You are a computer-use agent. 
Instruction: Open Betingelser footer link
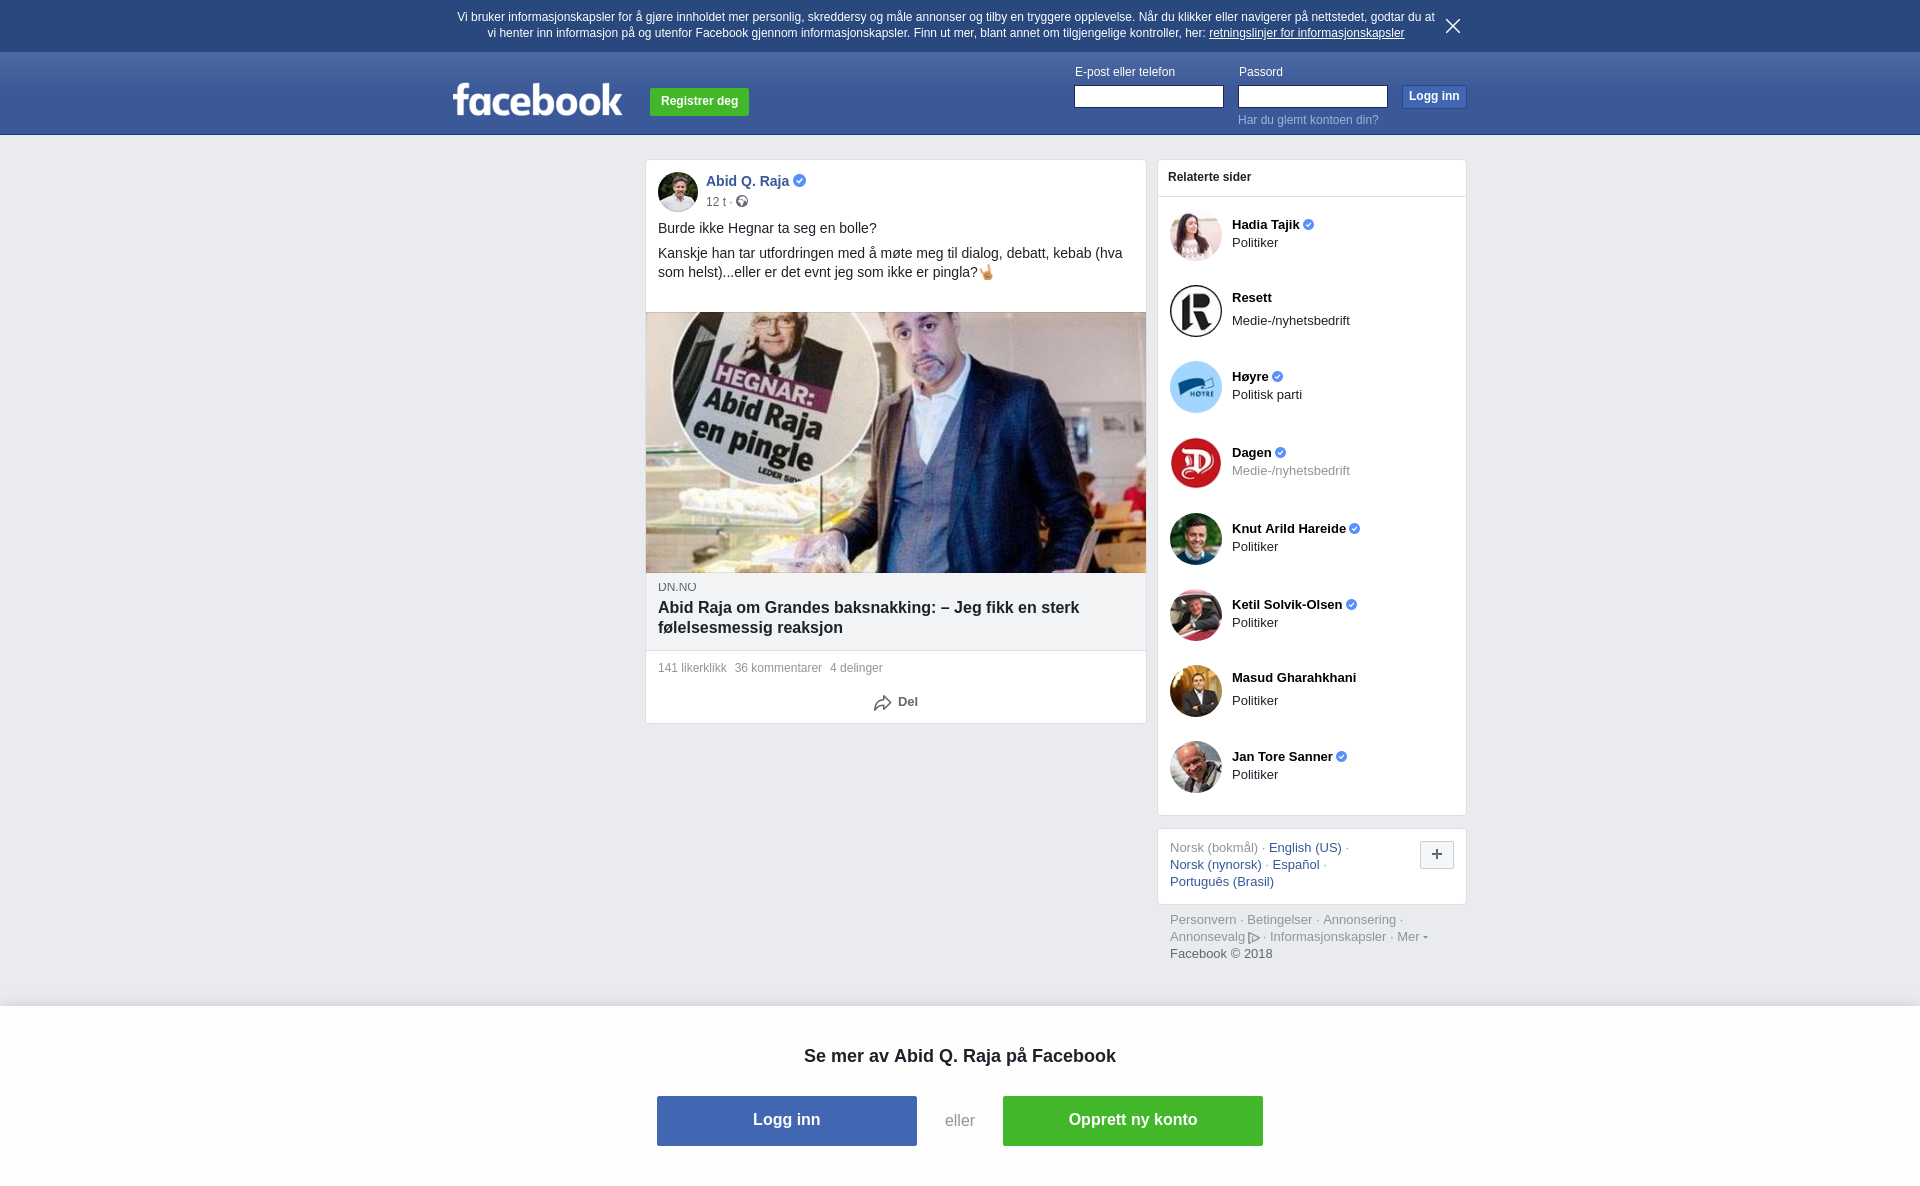tap(1279, 920)
